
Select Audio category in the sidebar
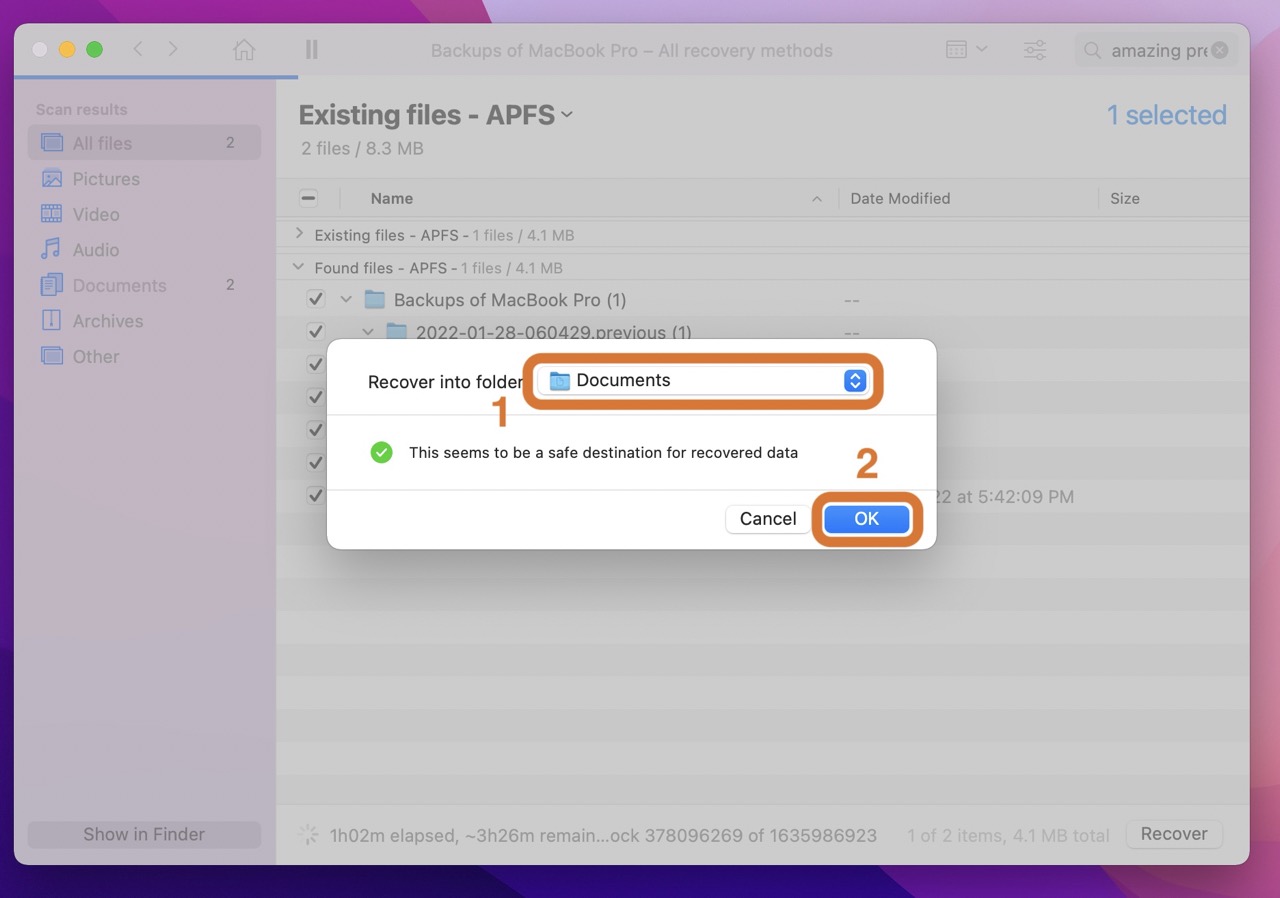click(144, 250)
